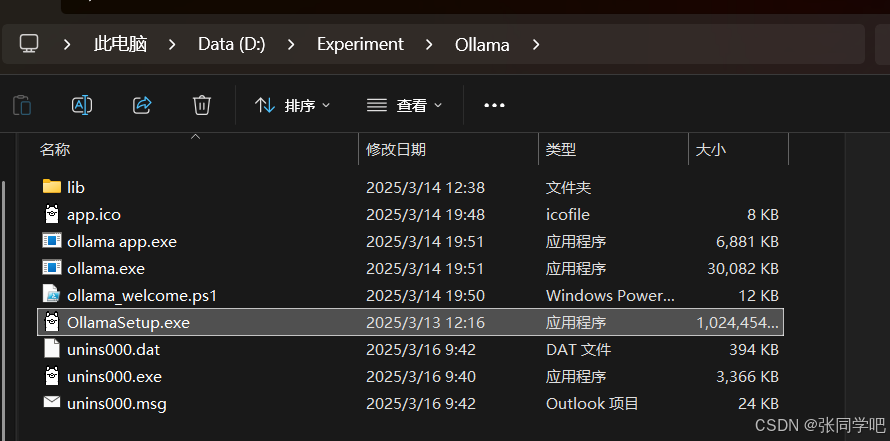
Task: Select the app.ico file name
Action: click(x=94, y=215)
